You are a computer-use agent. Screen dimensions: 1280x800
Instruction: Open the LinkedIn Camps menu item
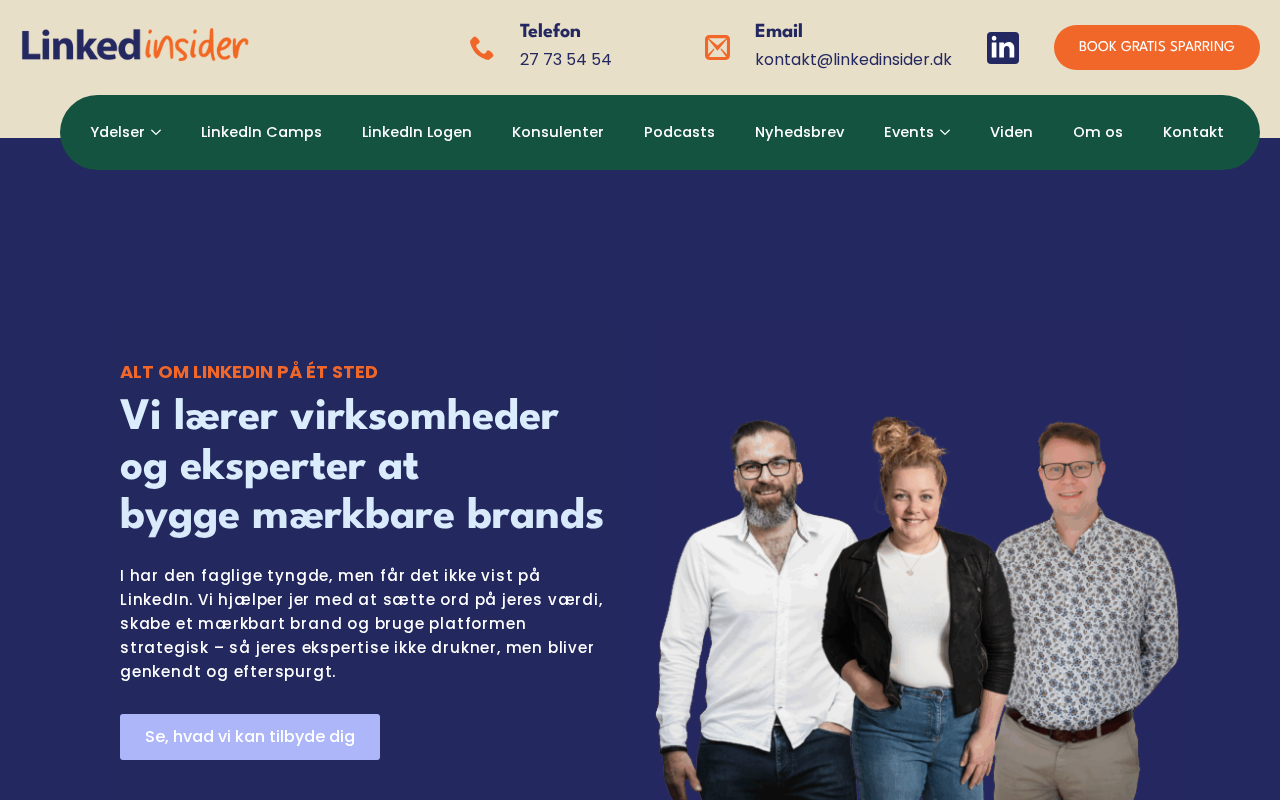(x=261, y=132)
